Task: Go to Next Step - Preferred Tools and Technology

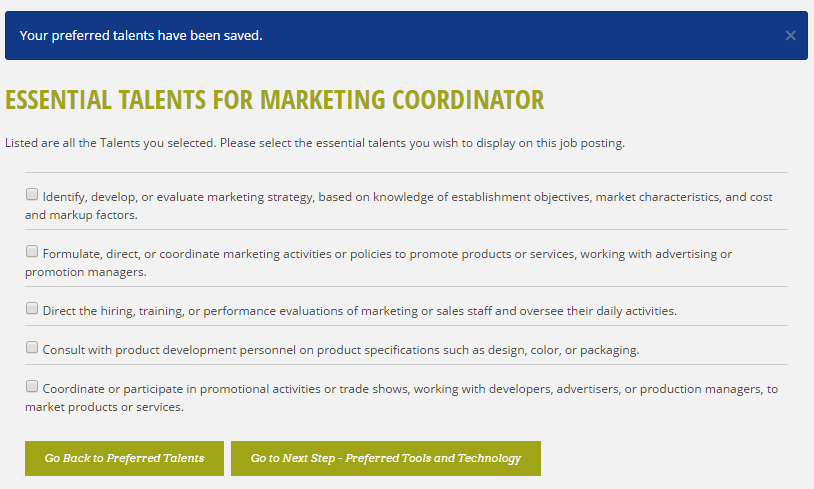Action: coord(386,458)
